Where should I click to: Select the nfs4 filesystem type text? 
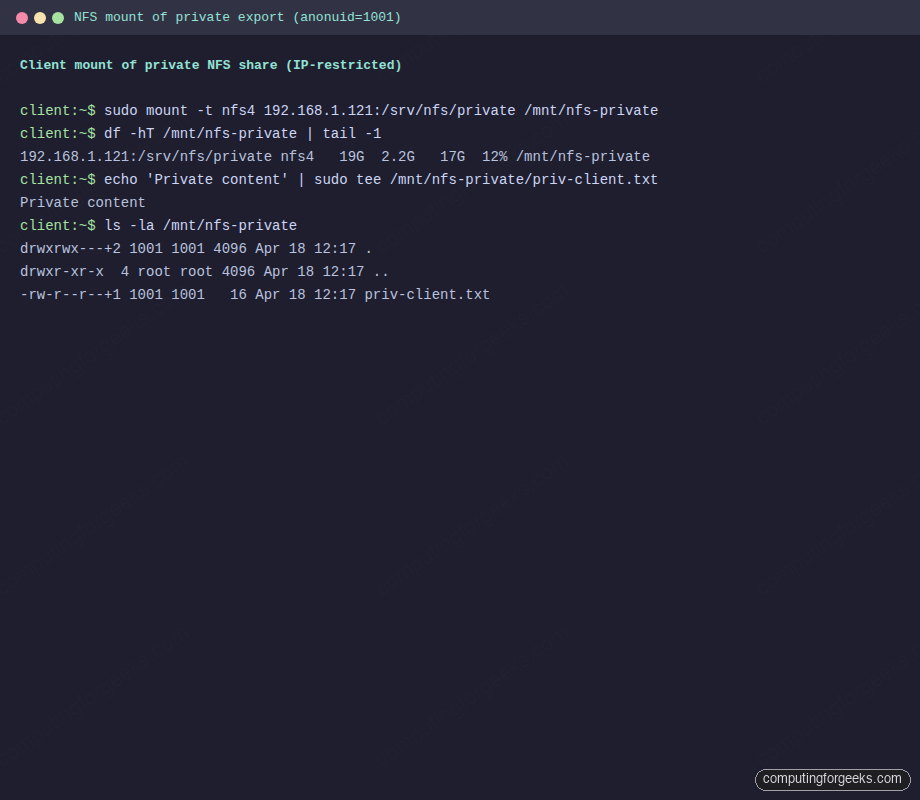coord(296,156)
